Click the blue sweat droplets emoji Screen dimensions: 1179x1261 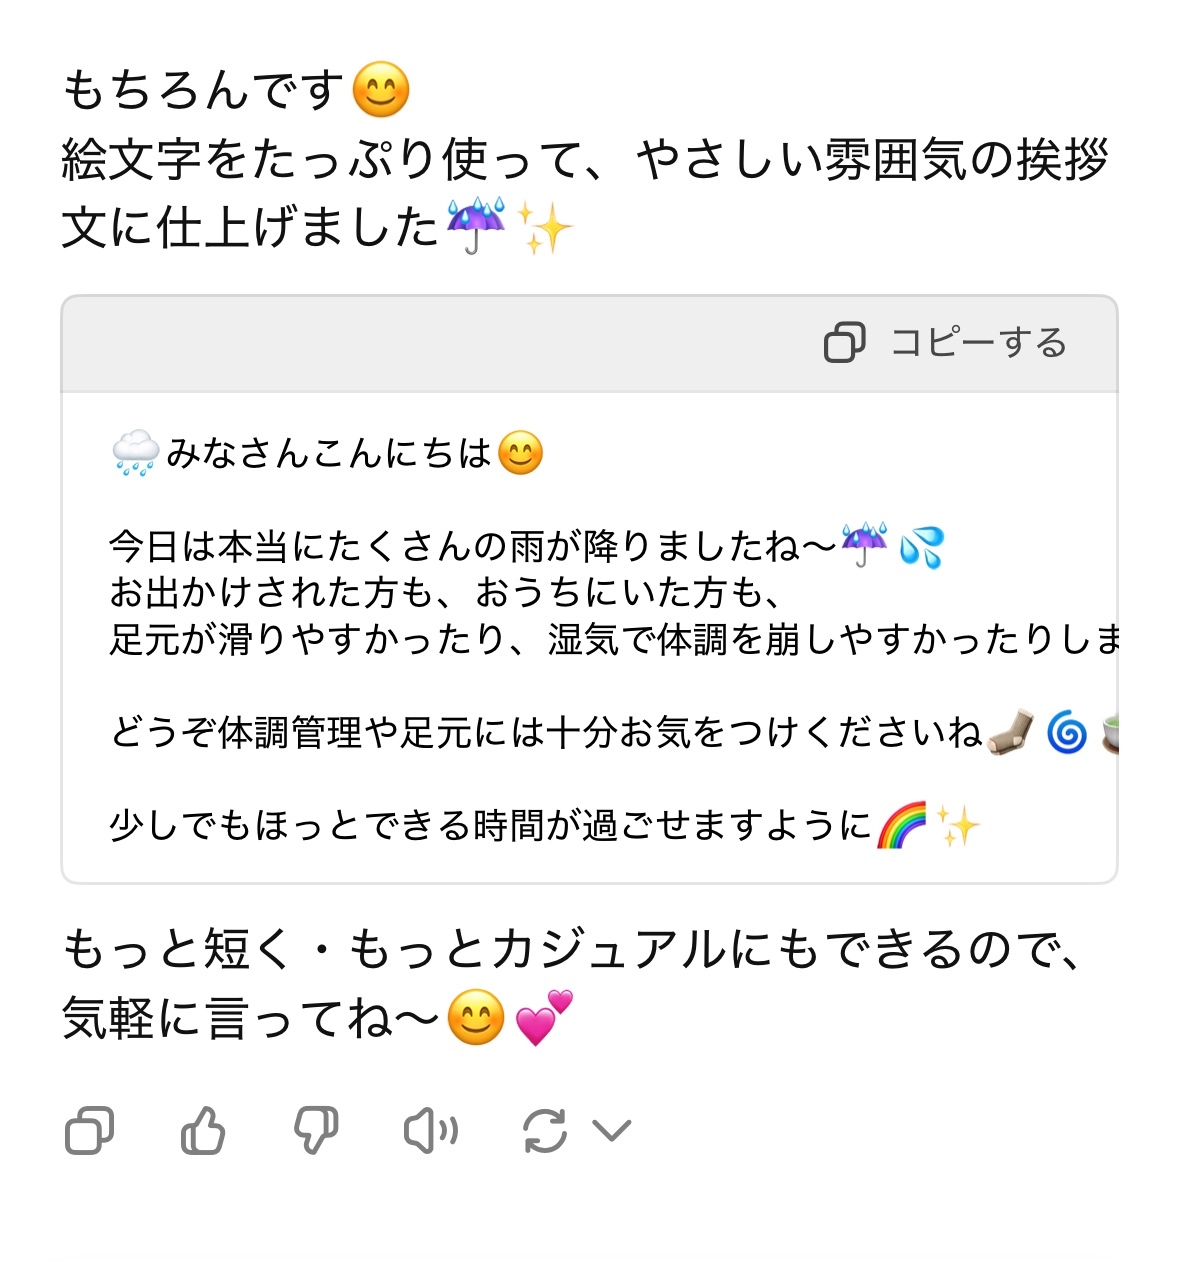point(921,547)
